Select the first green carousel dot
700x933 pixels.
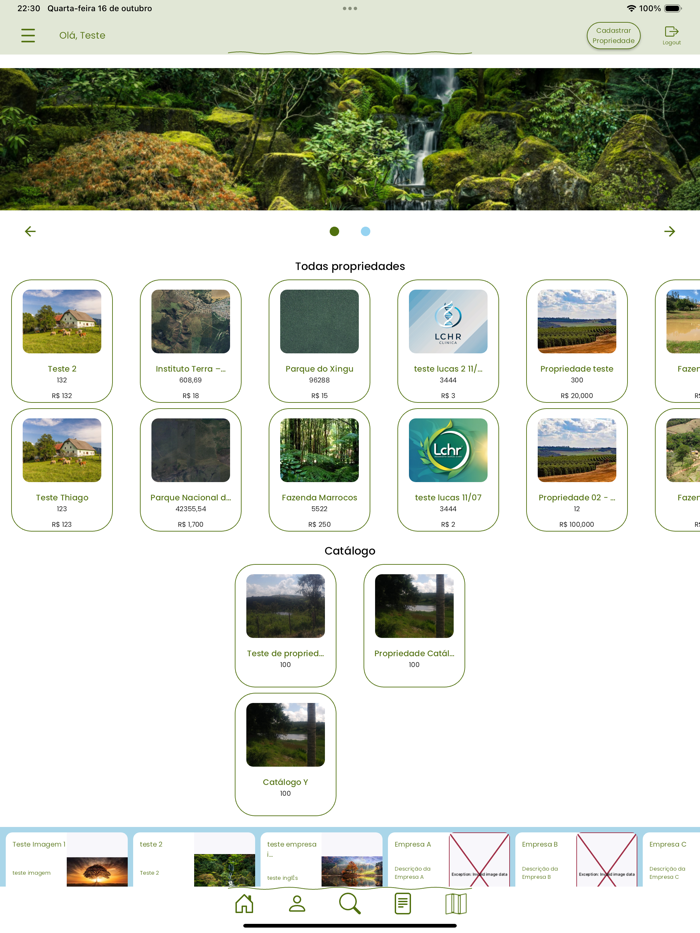tap(335, 231)
